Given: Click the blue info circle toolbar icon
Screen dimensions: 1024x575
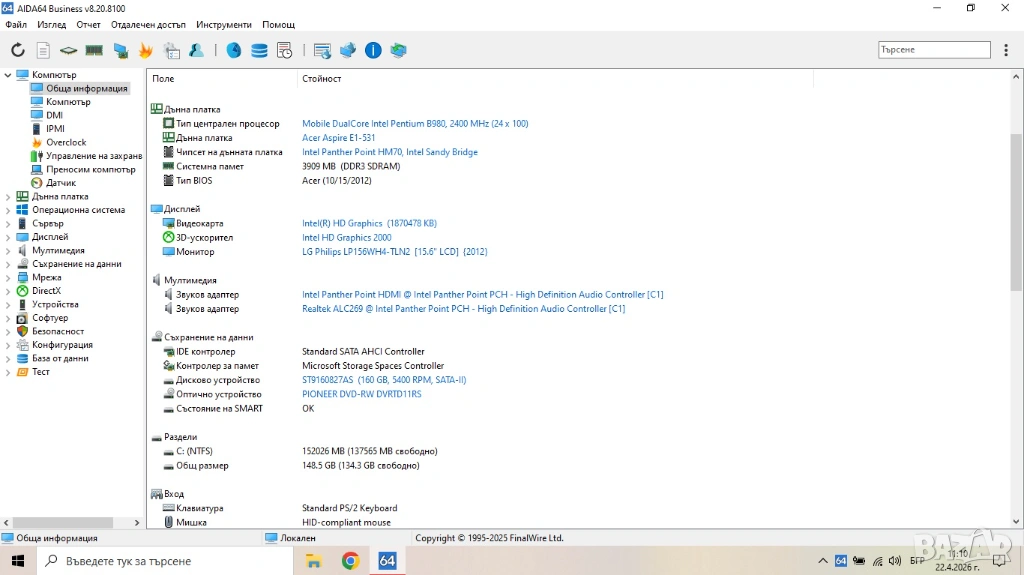Looking at the screenshot, I should (373, 50).
